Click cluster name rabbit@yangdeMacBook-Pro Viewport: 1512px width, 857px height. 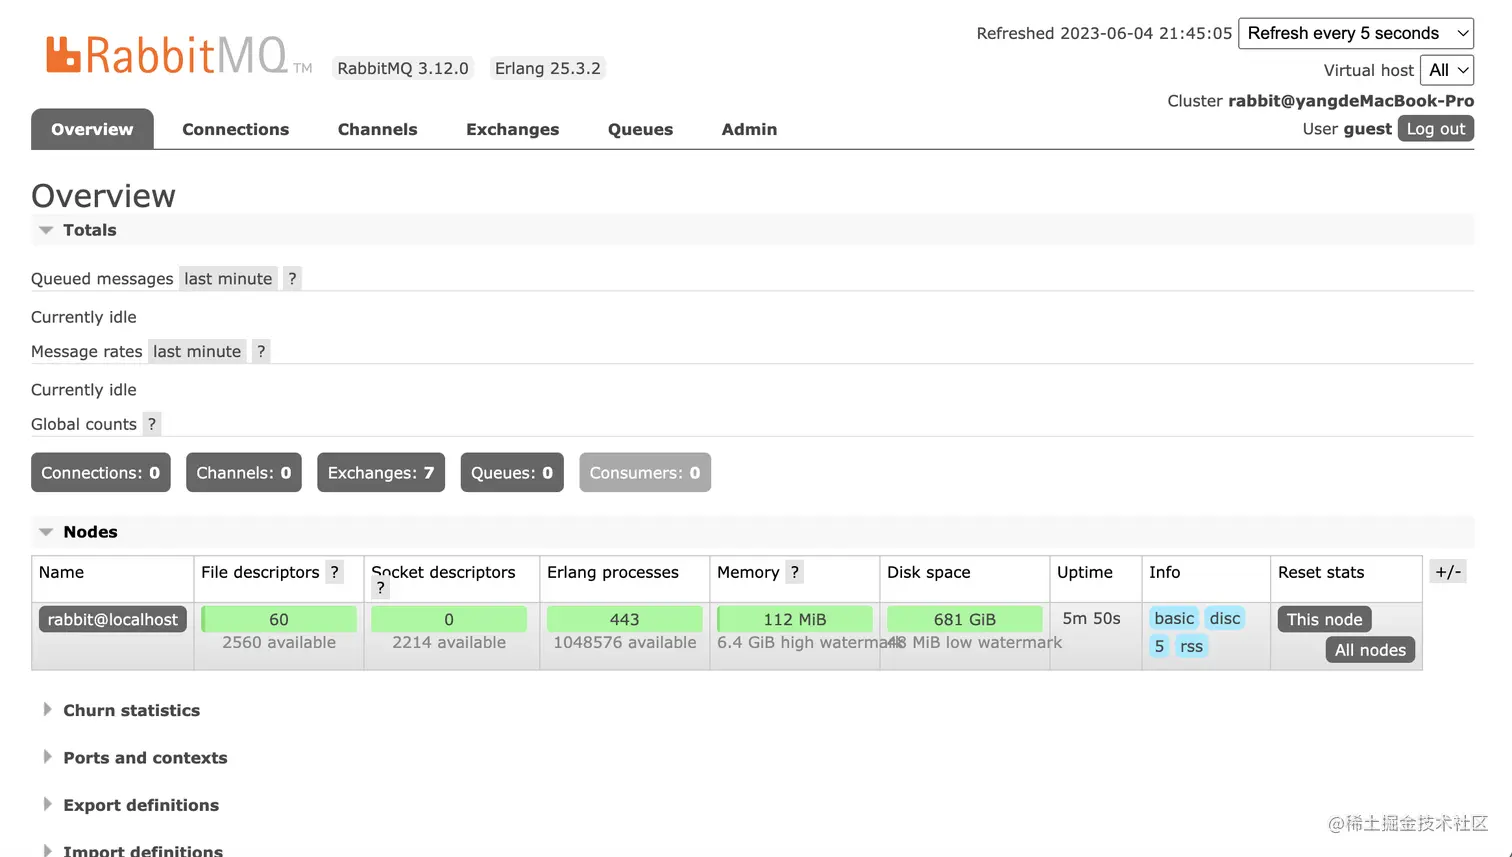click(x=1351, y=101)
